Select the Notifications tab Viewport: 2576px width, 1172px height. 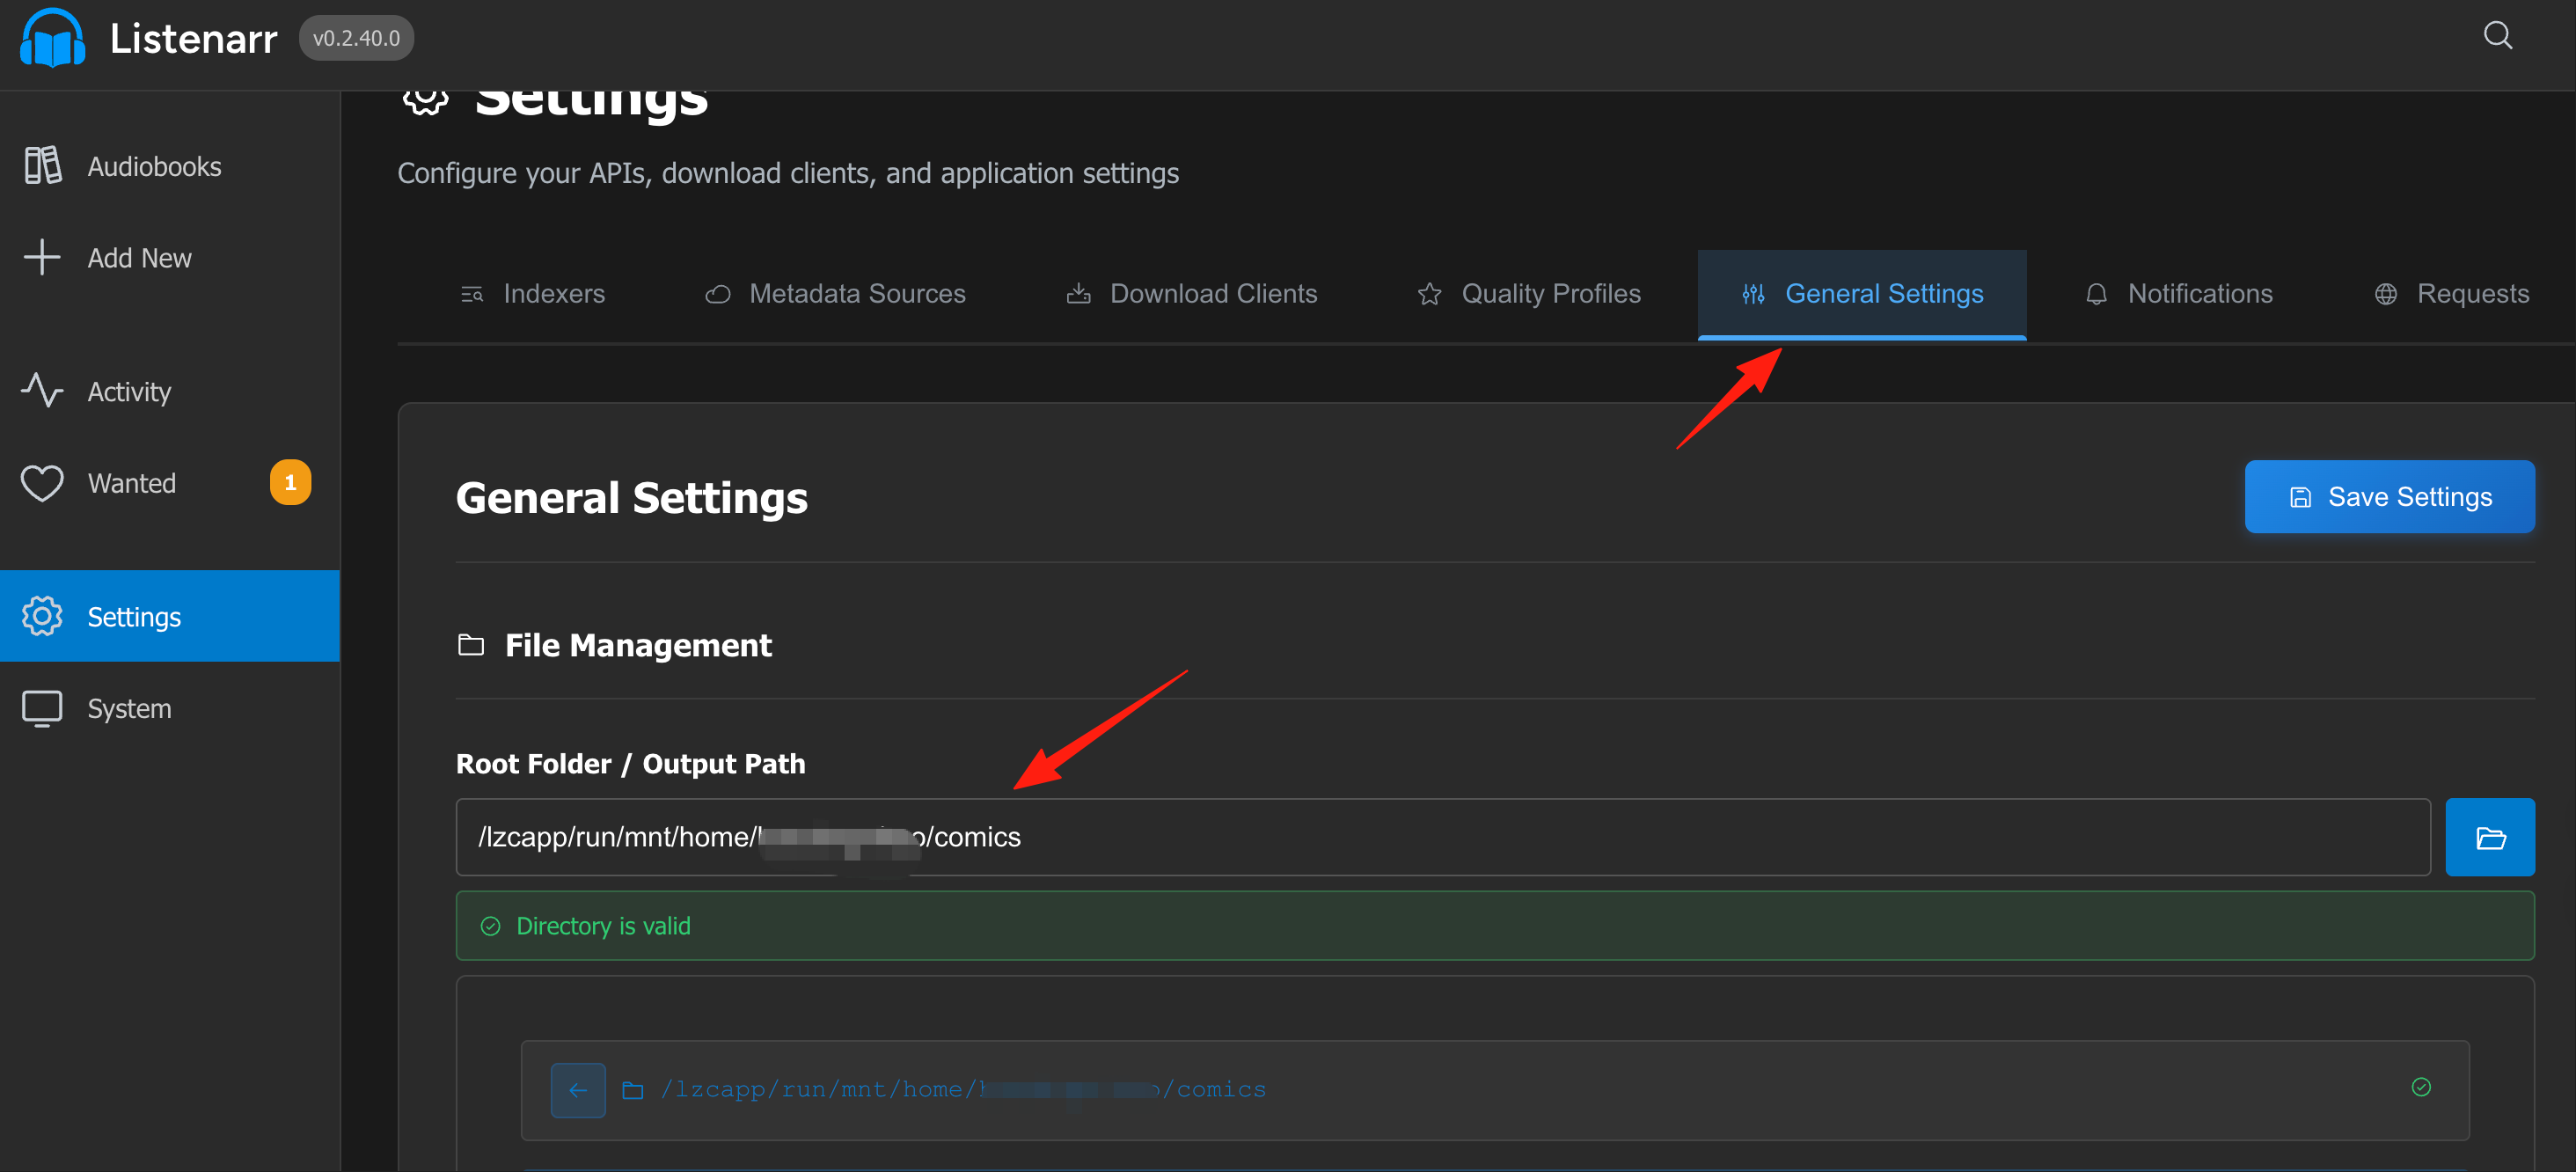(2179, 294)
